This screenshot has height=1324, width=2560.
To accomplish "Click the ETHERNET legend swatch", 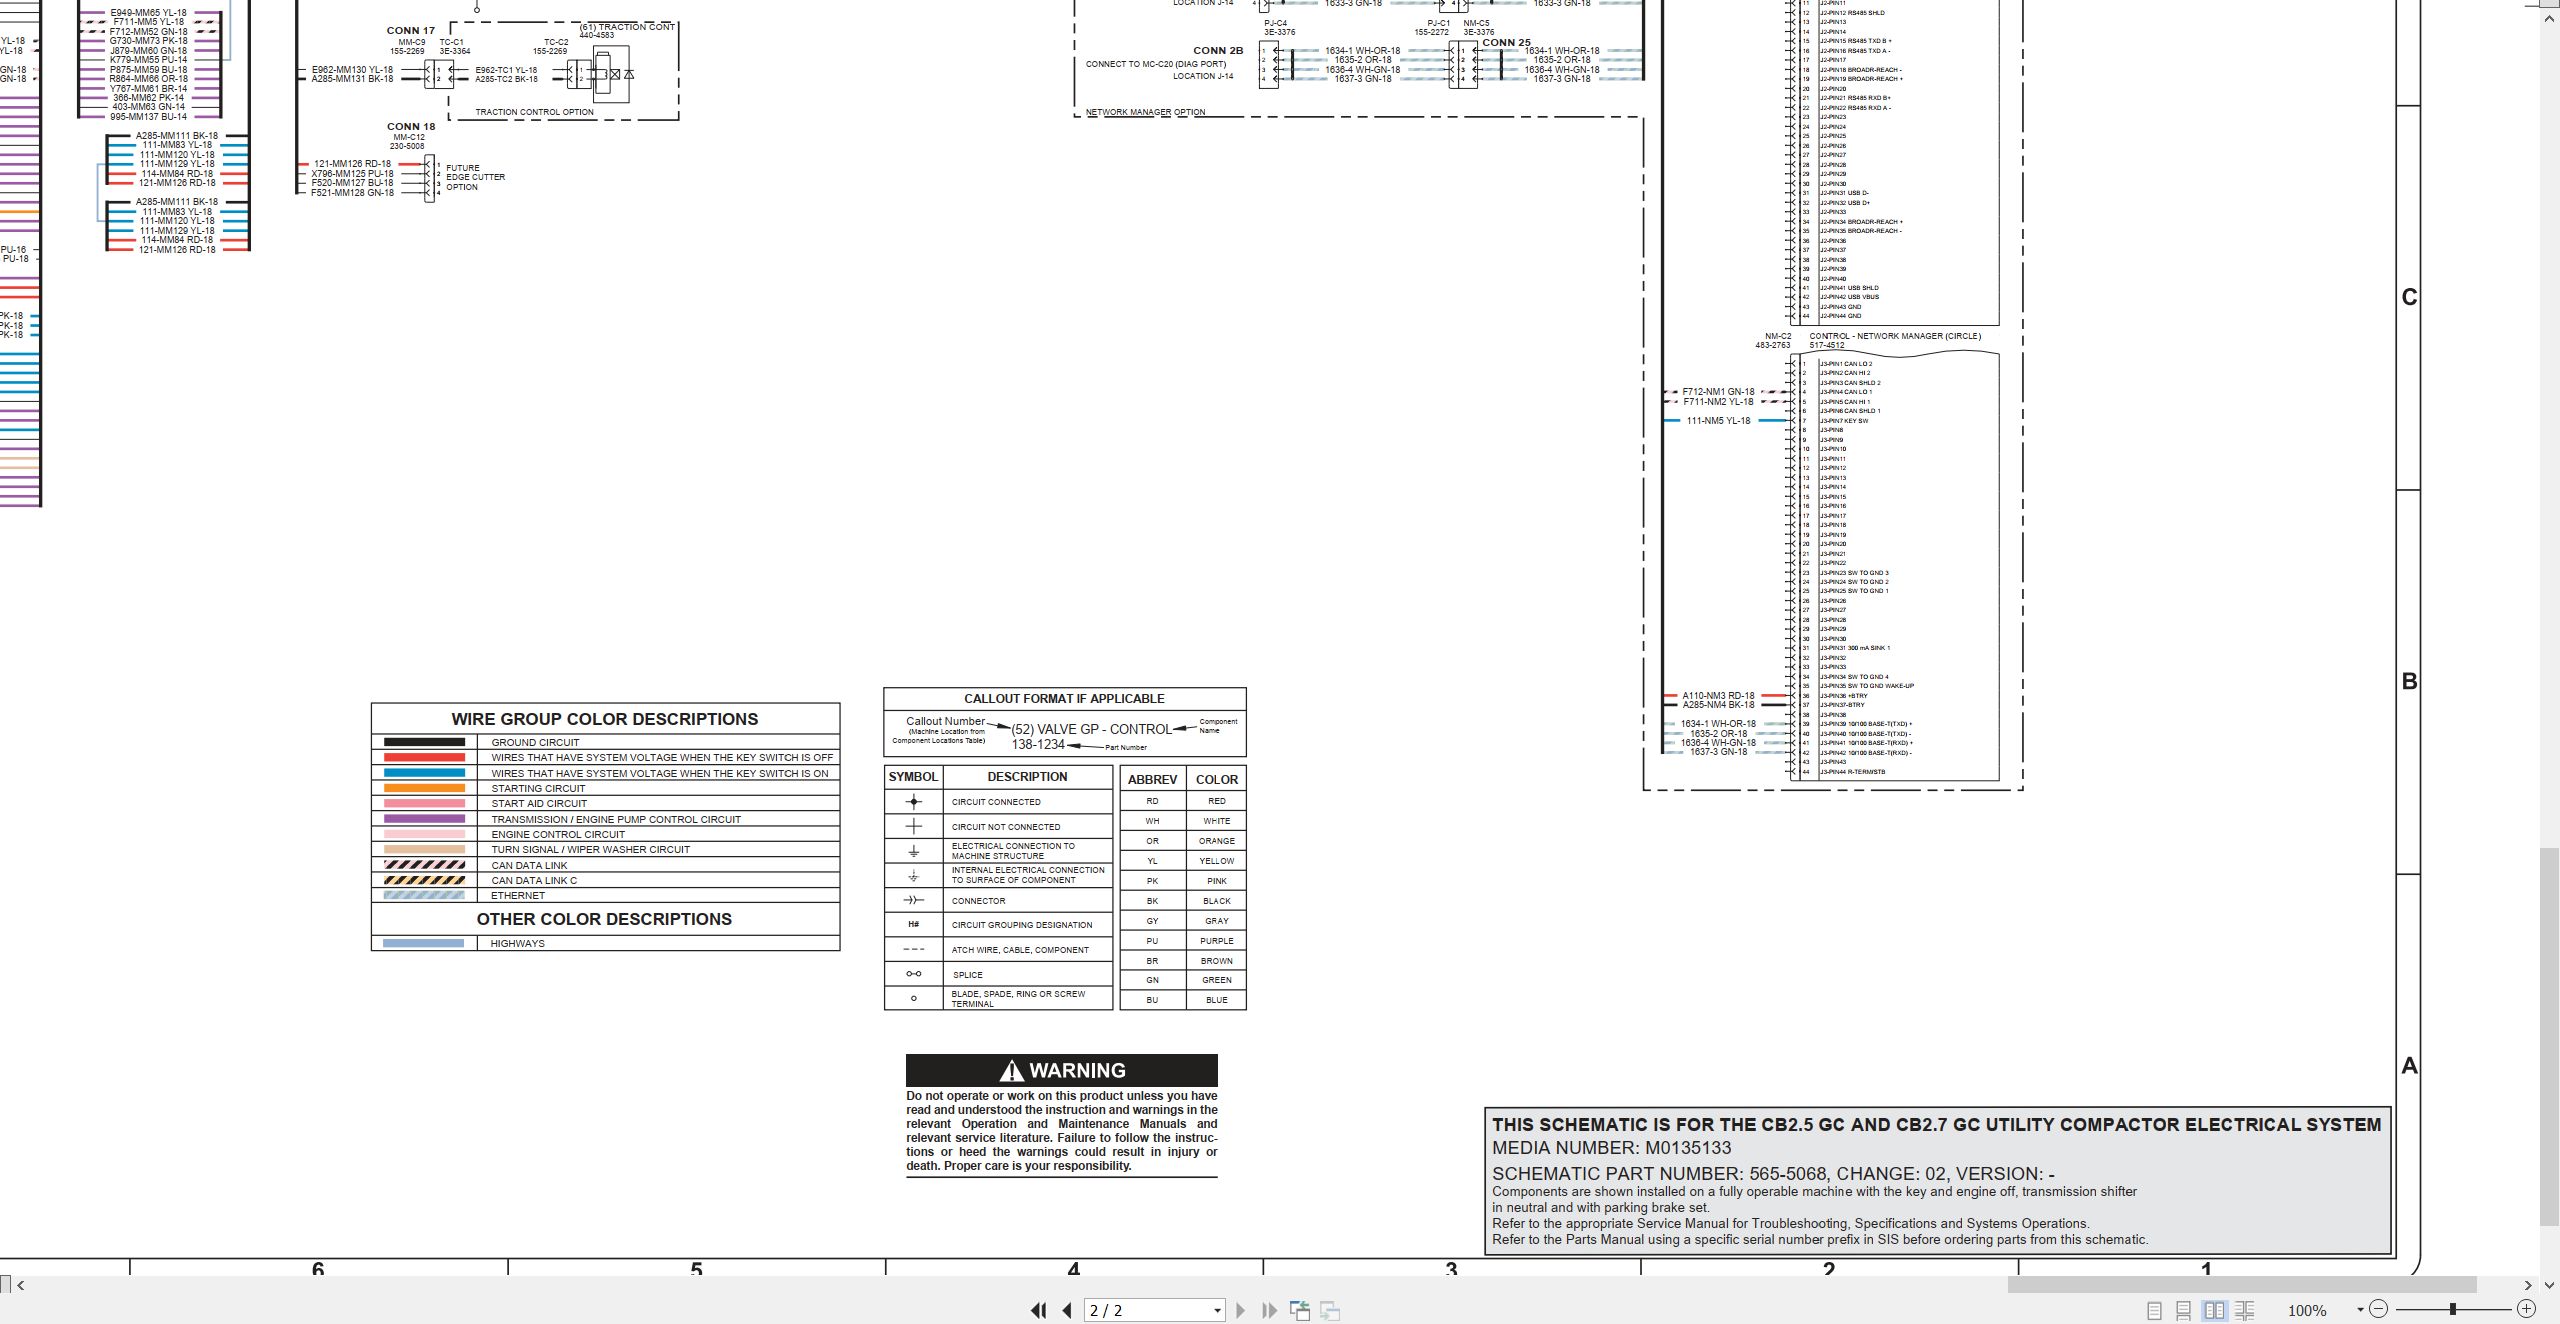I will click(424, 895).
